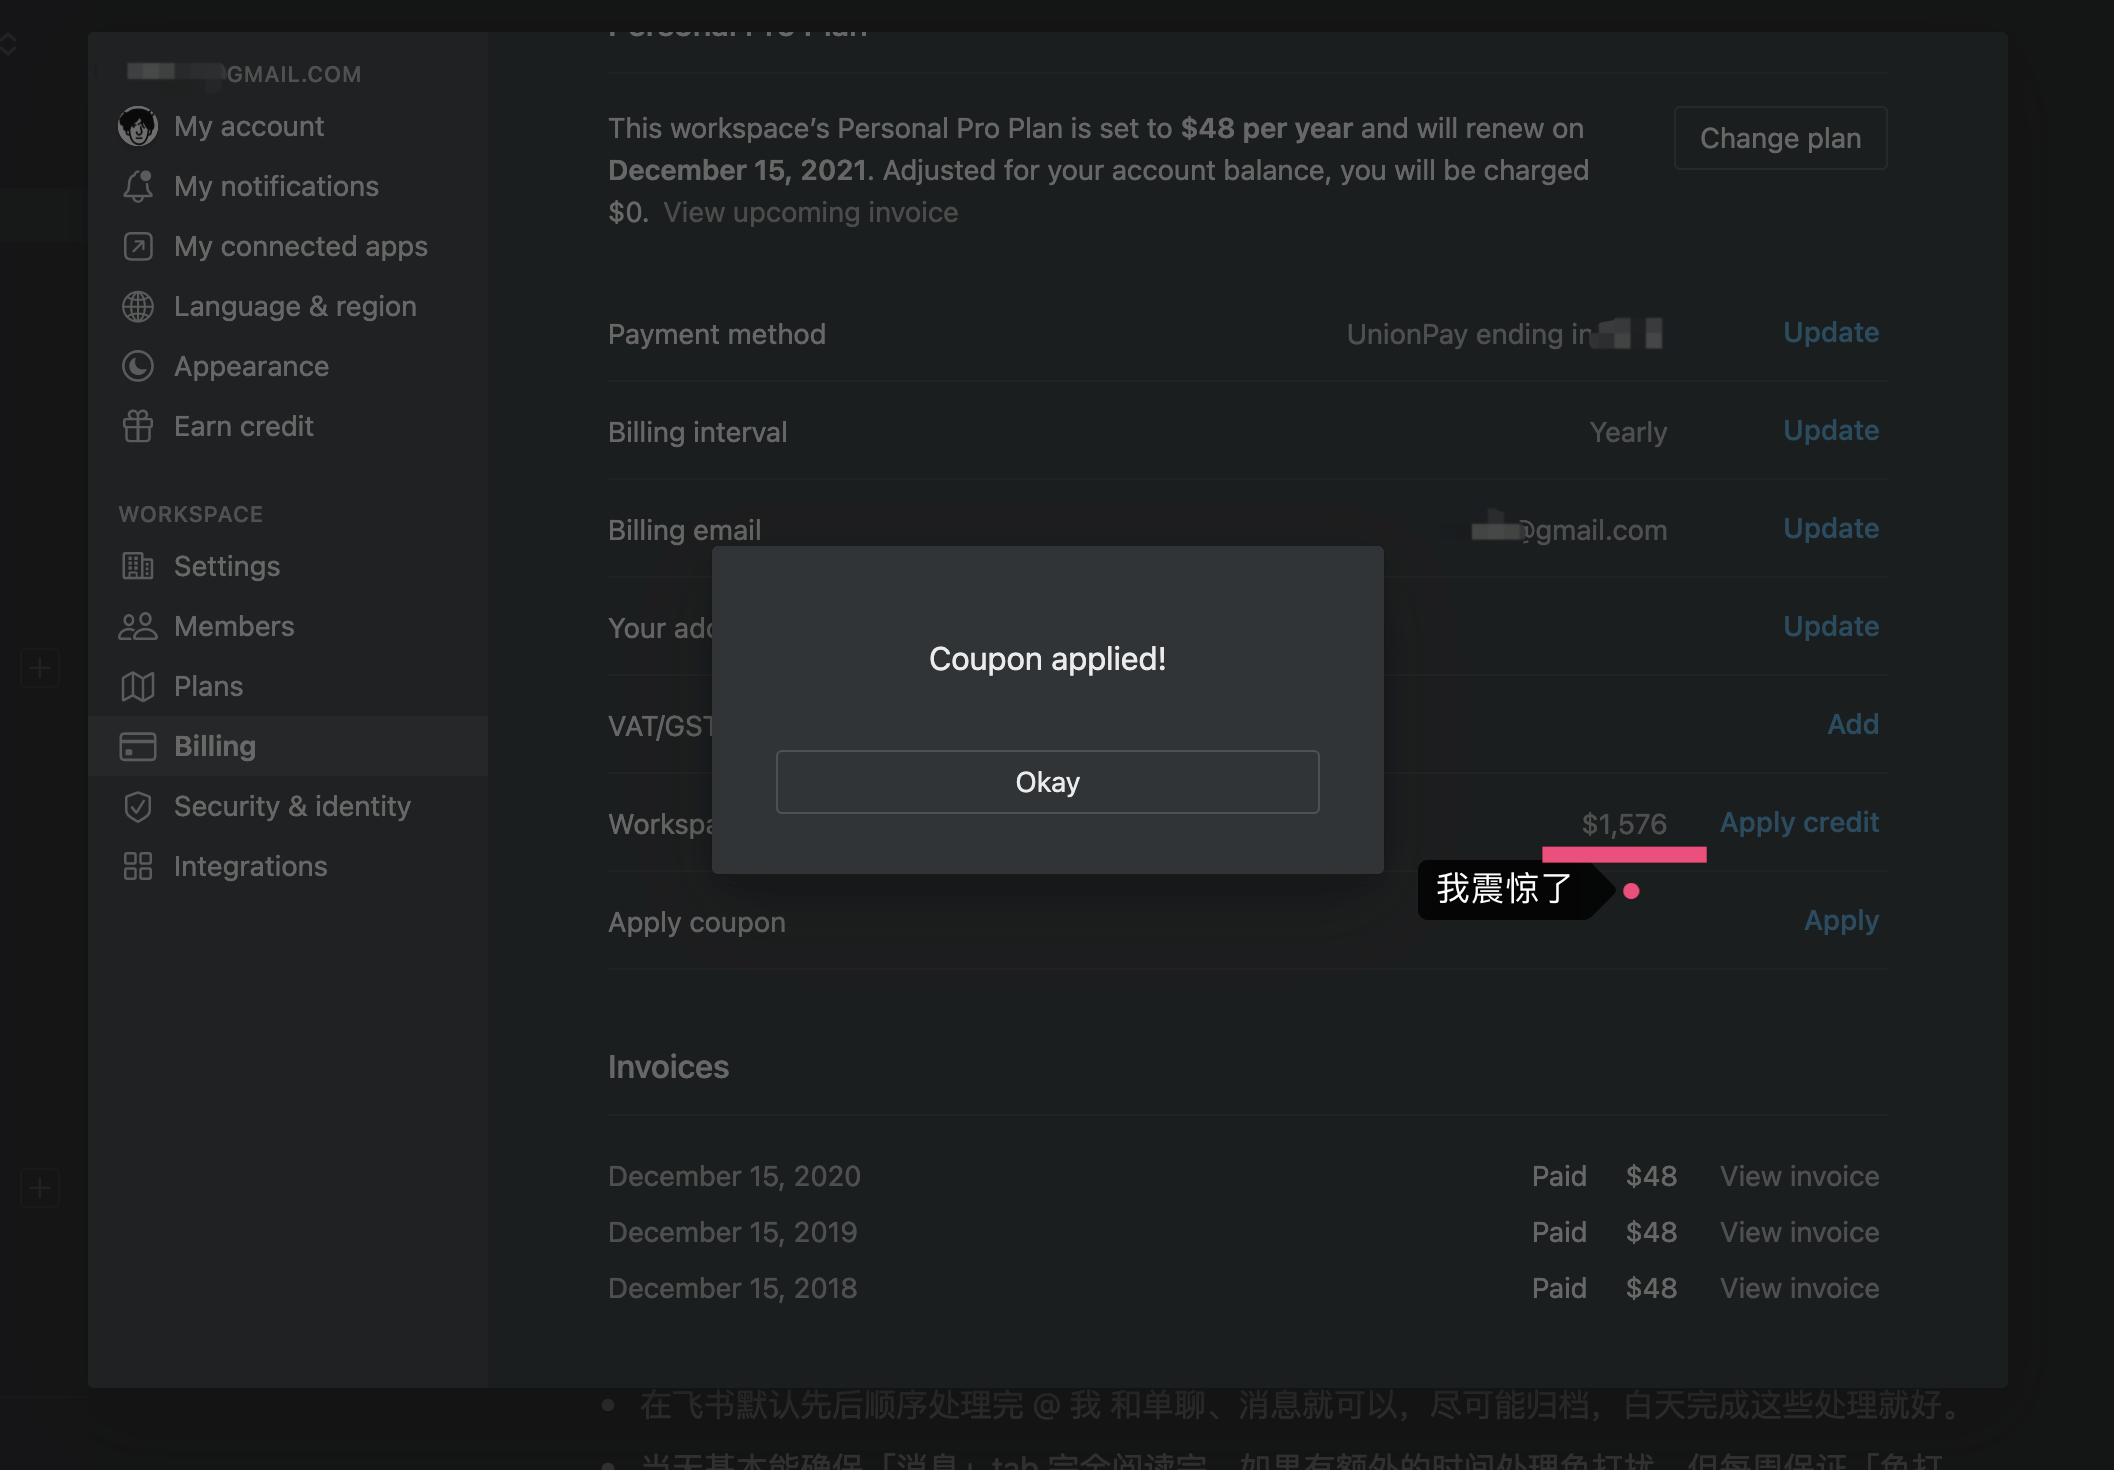Click the Earn credit gift icon
The image size is (2114, 1470).
138,427
